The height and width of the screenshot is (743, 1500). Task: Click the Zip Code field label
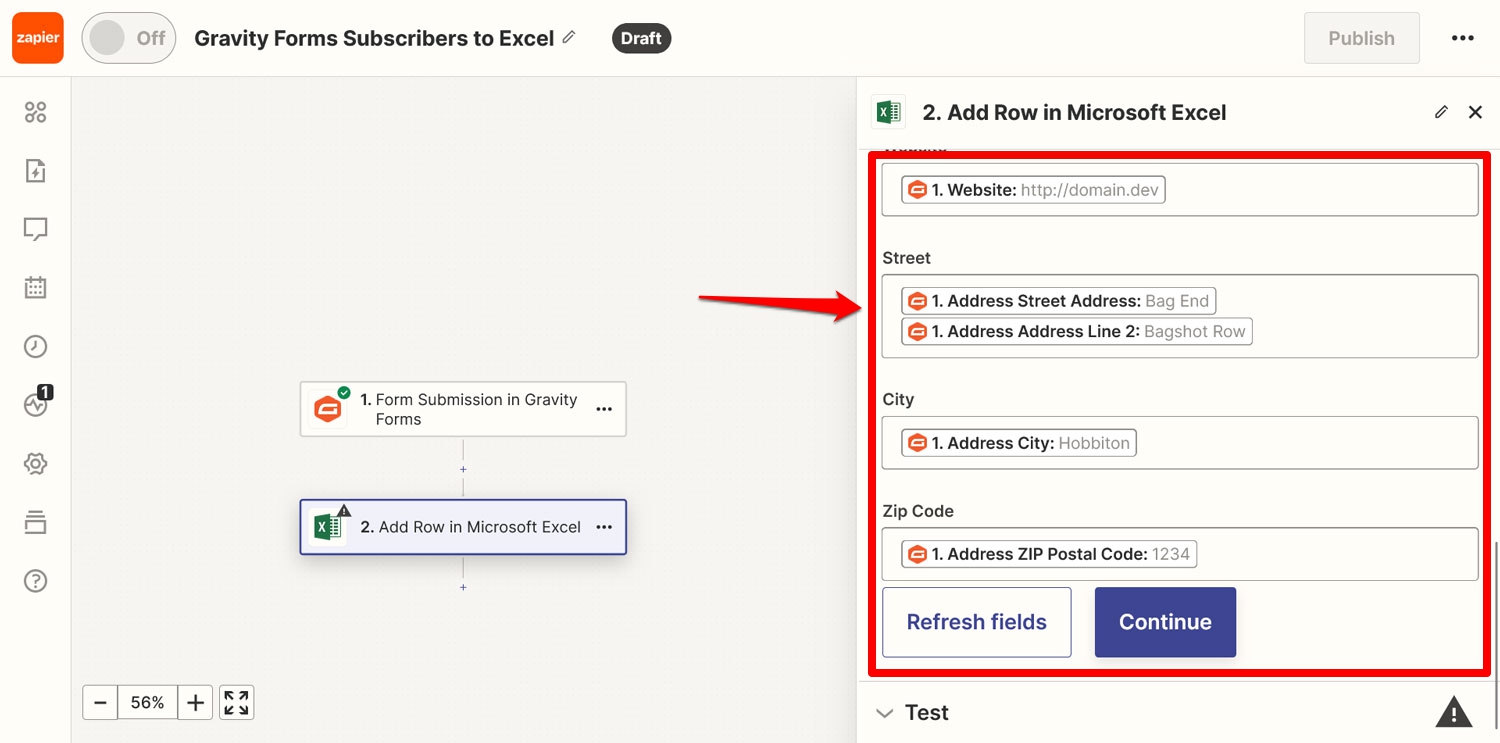tap(918, 511)
